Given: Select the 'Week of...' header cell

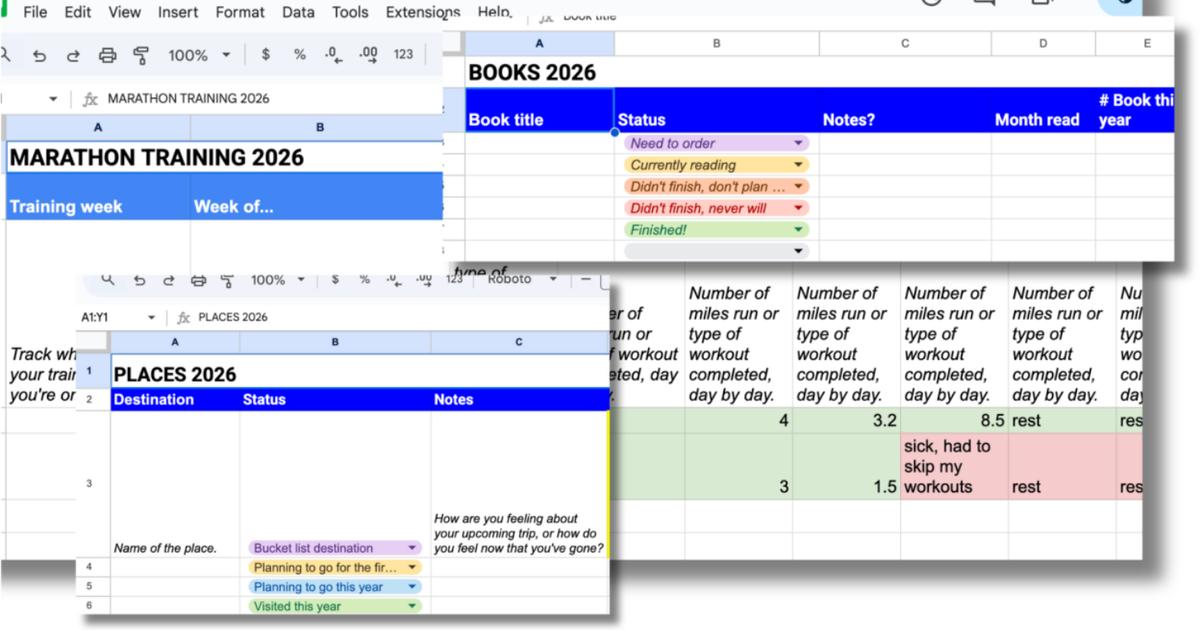Looking at the screenshot, I should pyautogui.click(x=316, y=196).
